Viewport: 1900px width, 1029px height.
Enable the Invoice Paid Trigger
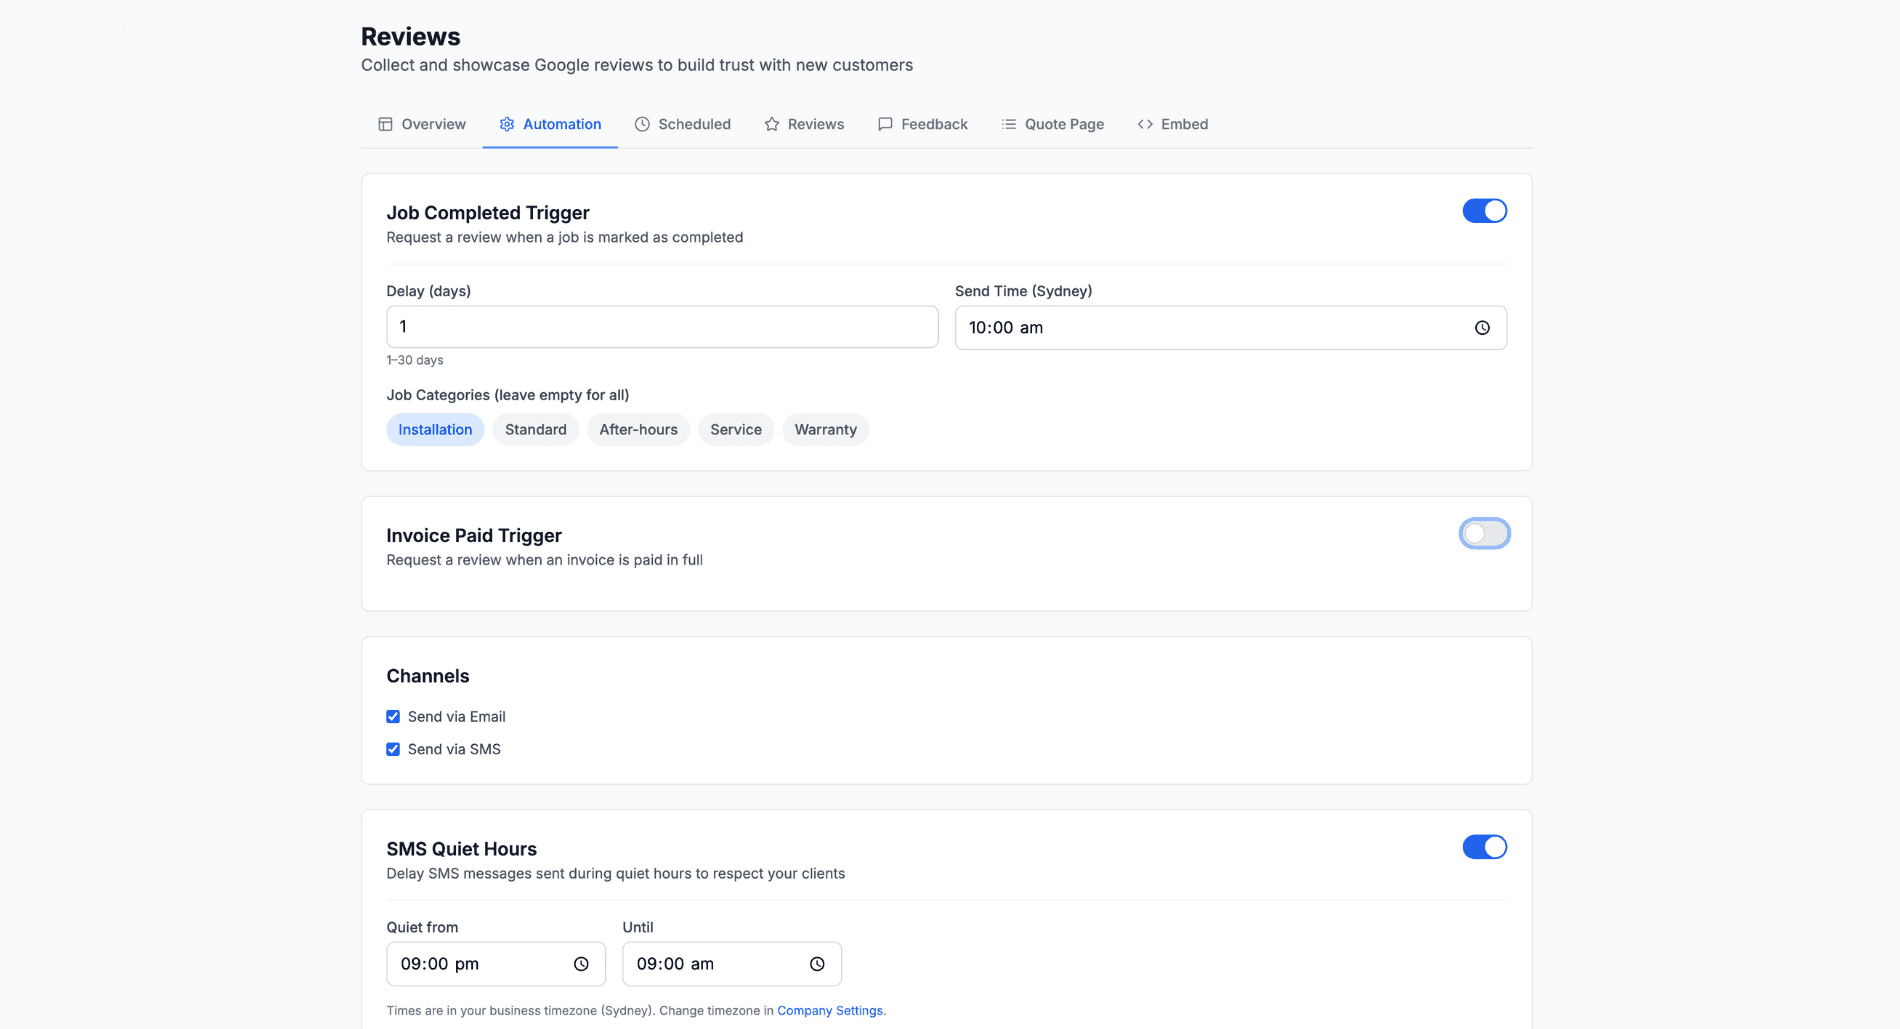[1484, 533]
